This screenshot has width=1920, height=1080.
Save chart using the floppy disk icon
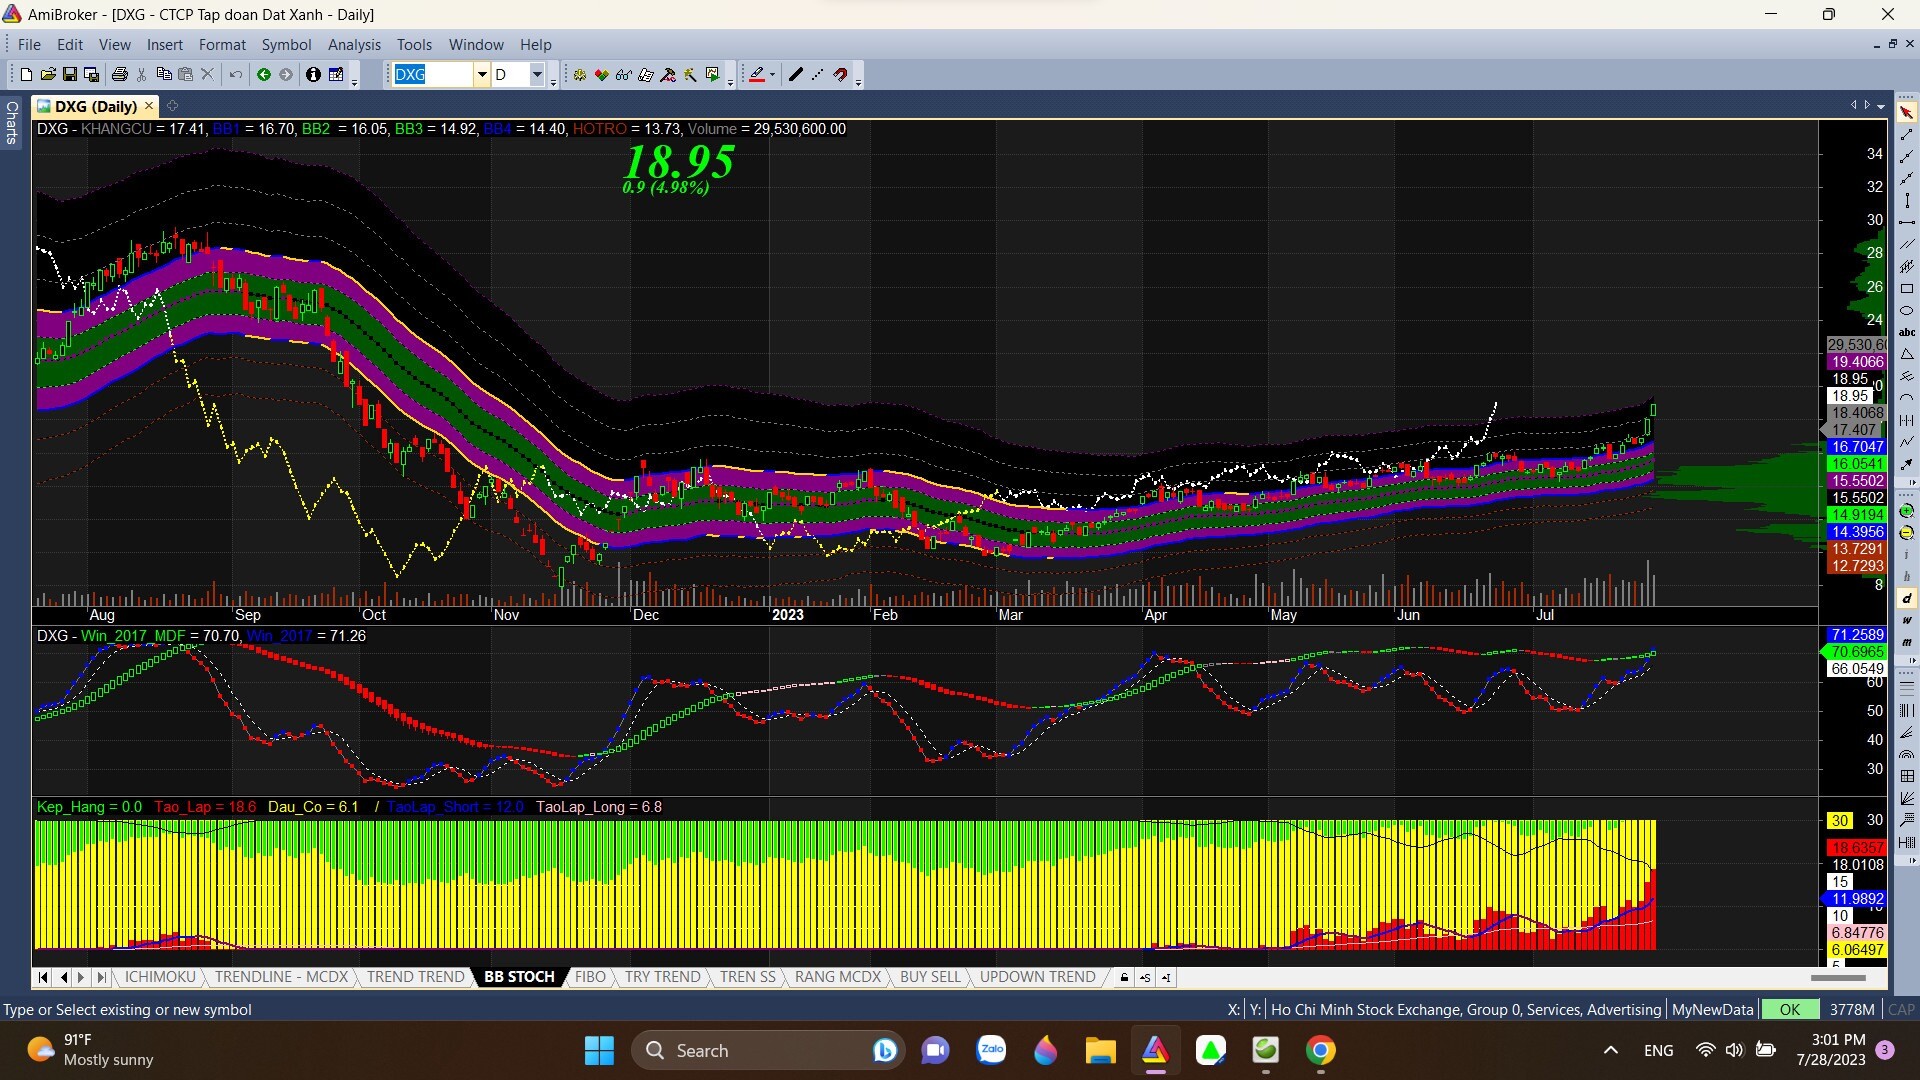[70, 74]
